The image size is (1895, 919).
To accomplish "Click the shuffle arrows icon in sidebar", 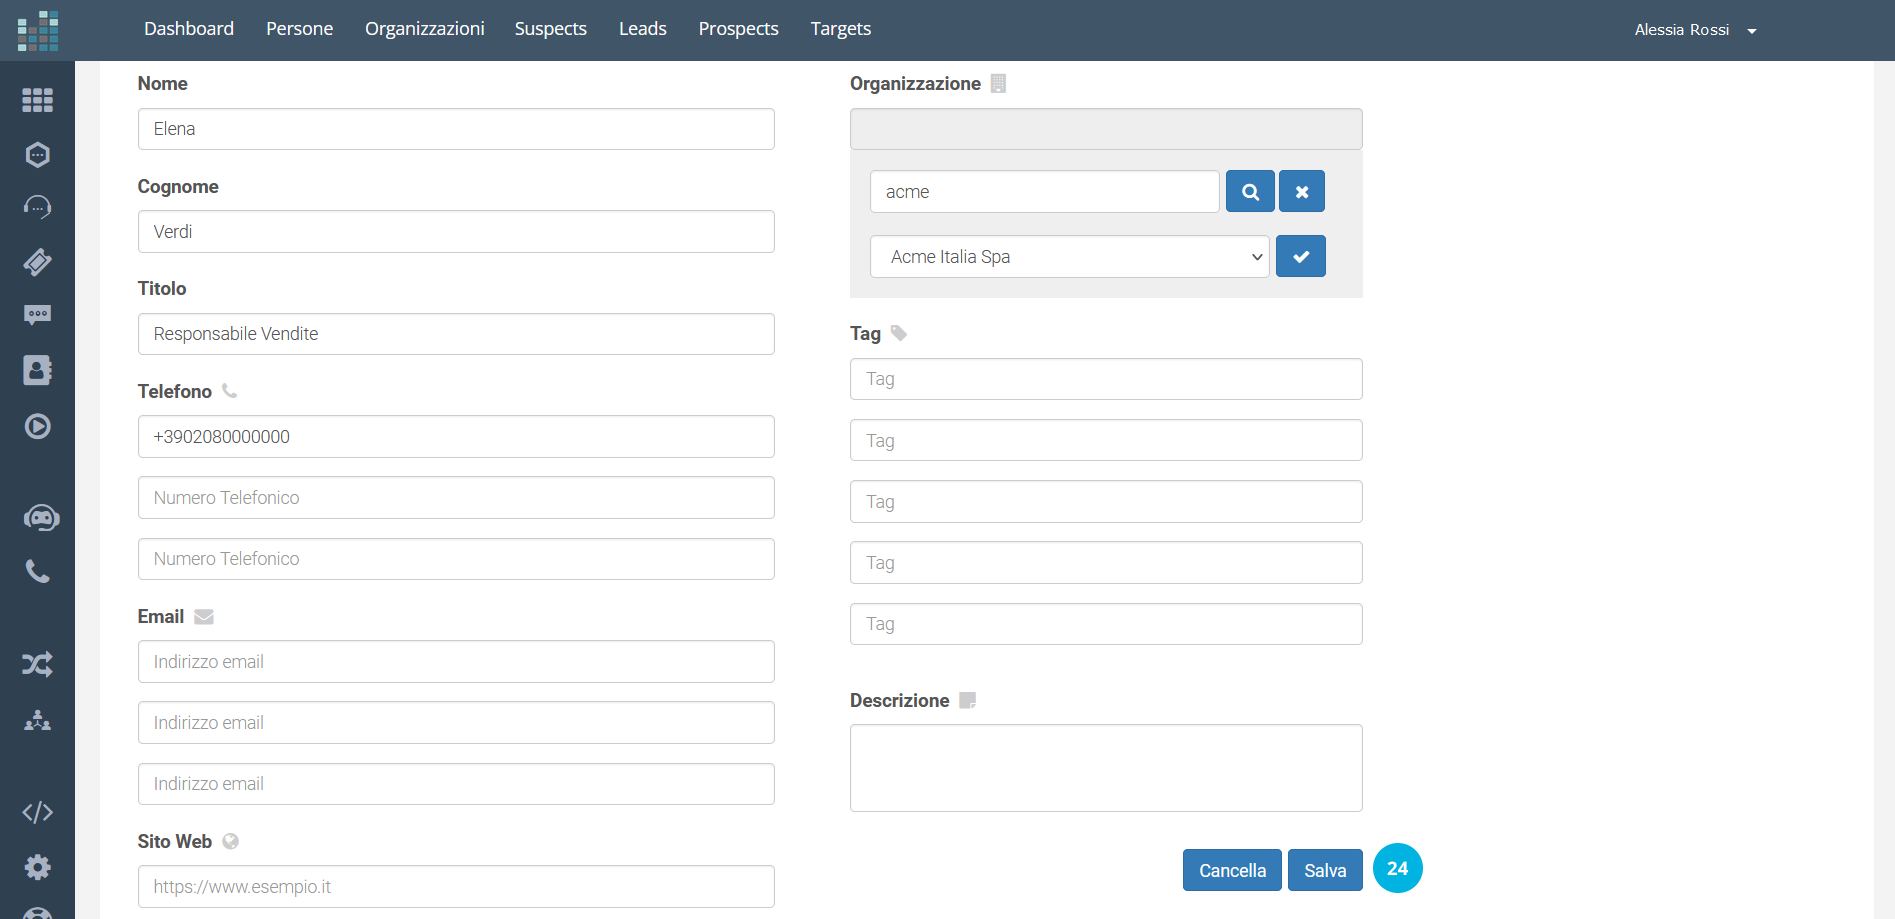I will pyautogui.click(x=37, y=664).
